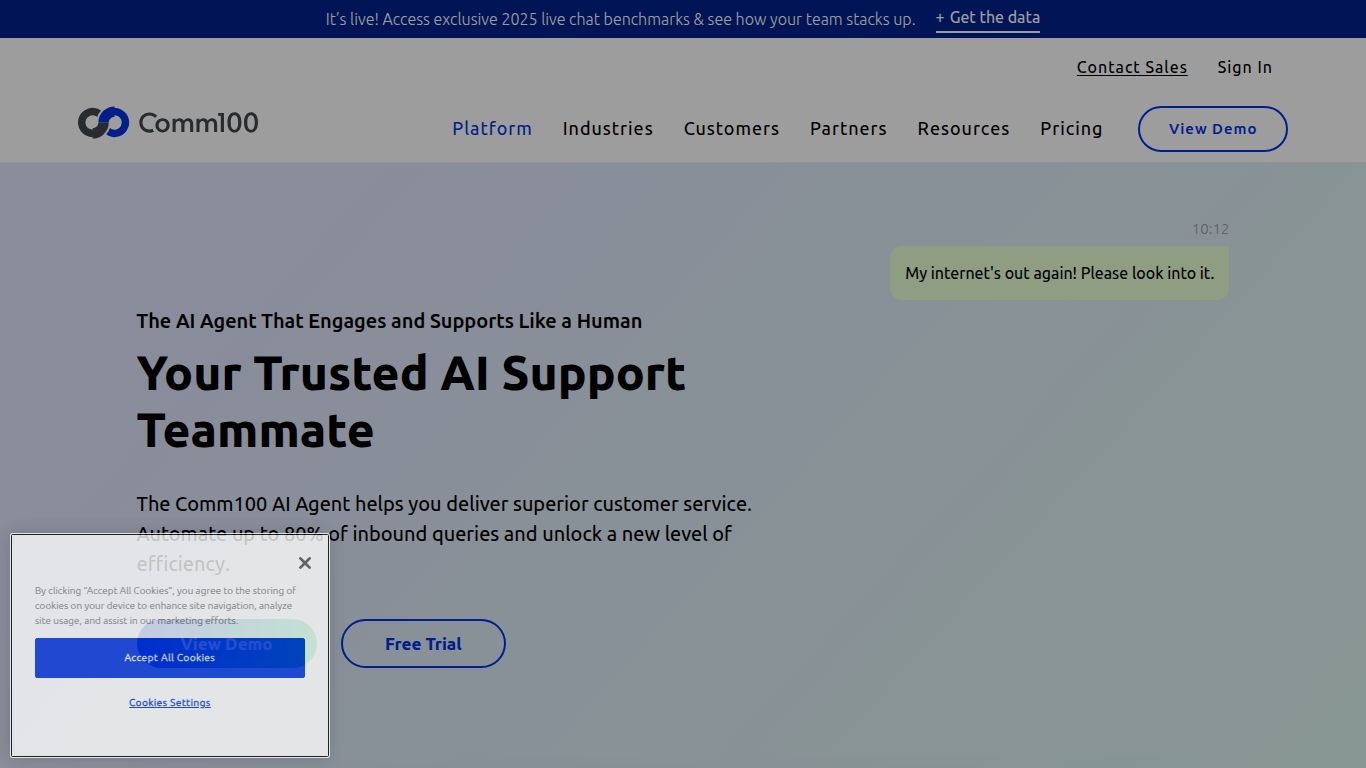Open the Cookies Settings link
Image resolution: width=1366 pixels, height=768 pixels.
tap(170, 703)
